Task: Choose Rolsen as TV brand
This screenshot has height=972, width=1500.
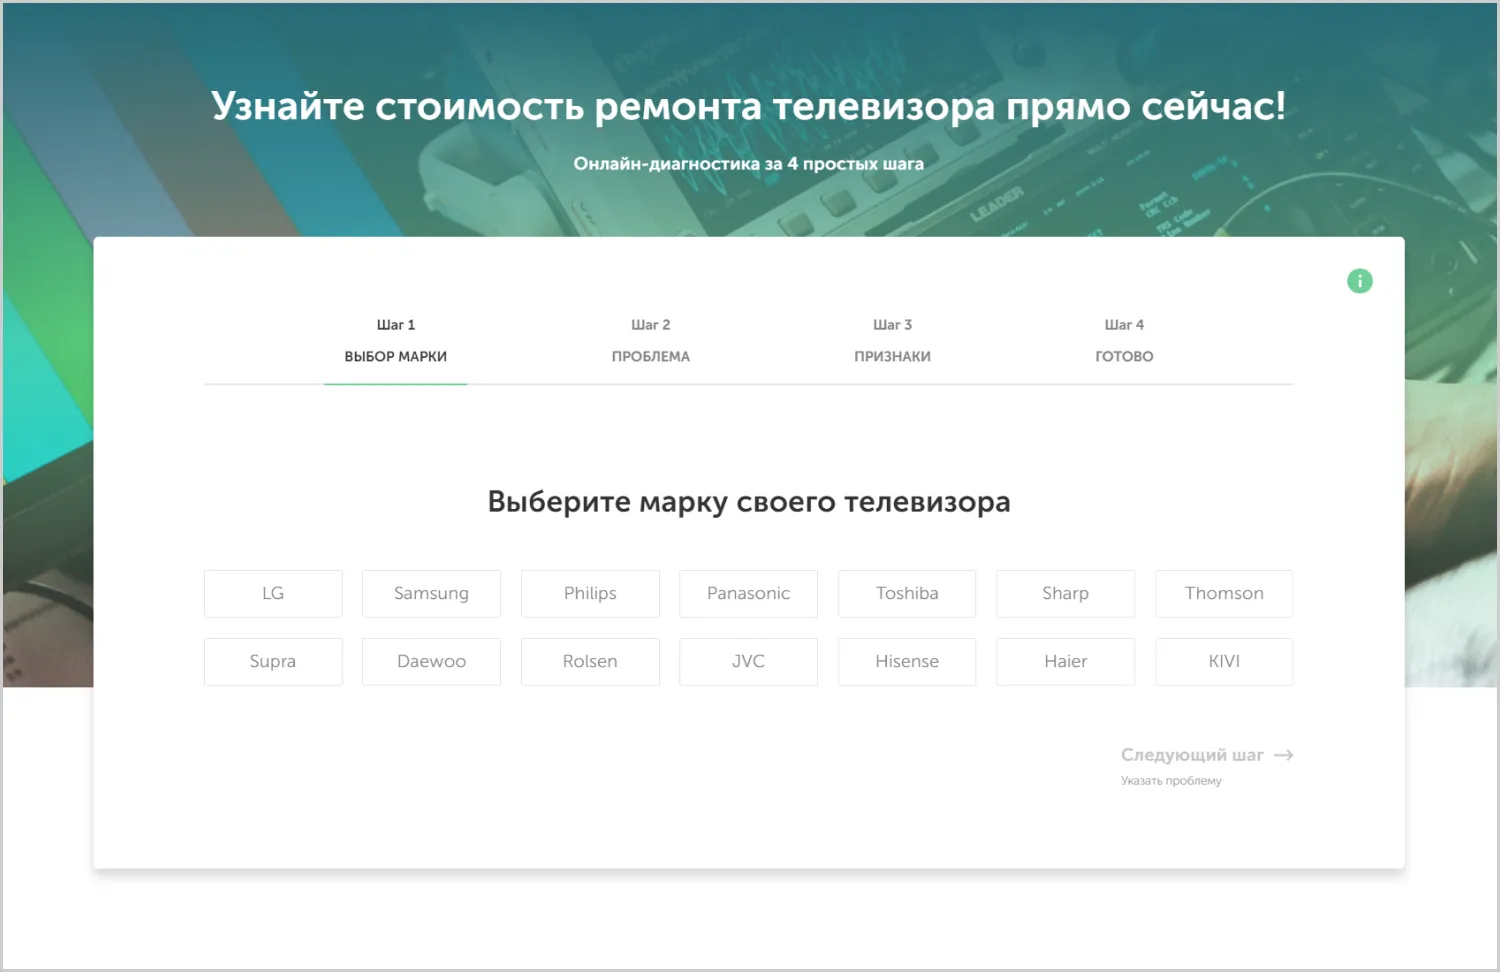Action: tap(590, 662)
